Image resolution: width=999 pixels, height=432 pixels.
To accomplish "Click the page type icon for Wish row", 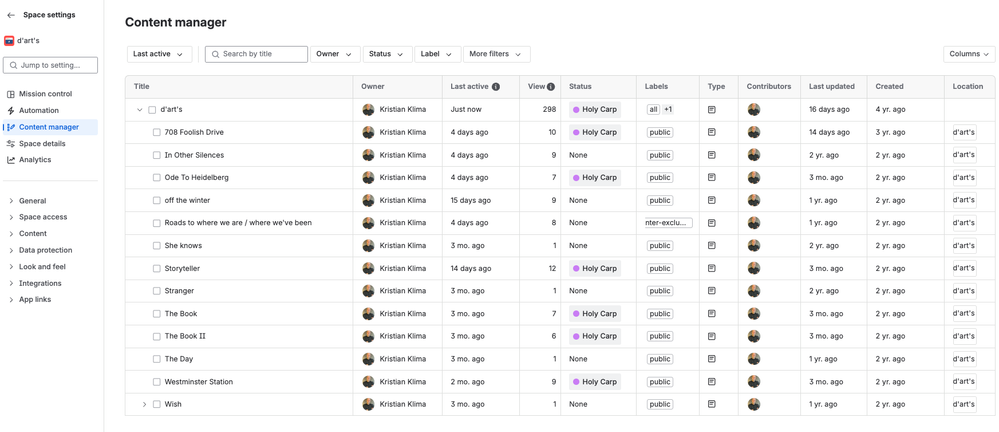I will coord(712,404).
